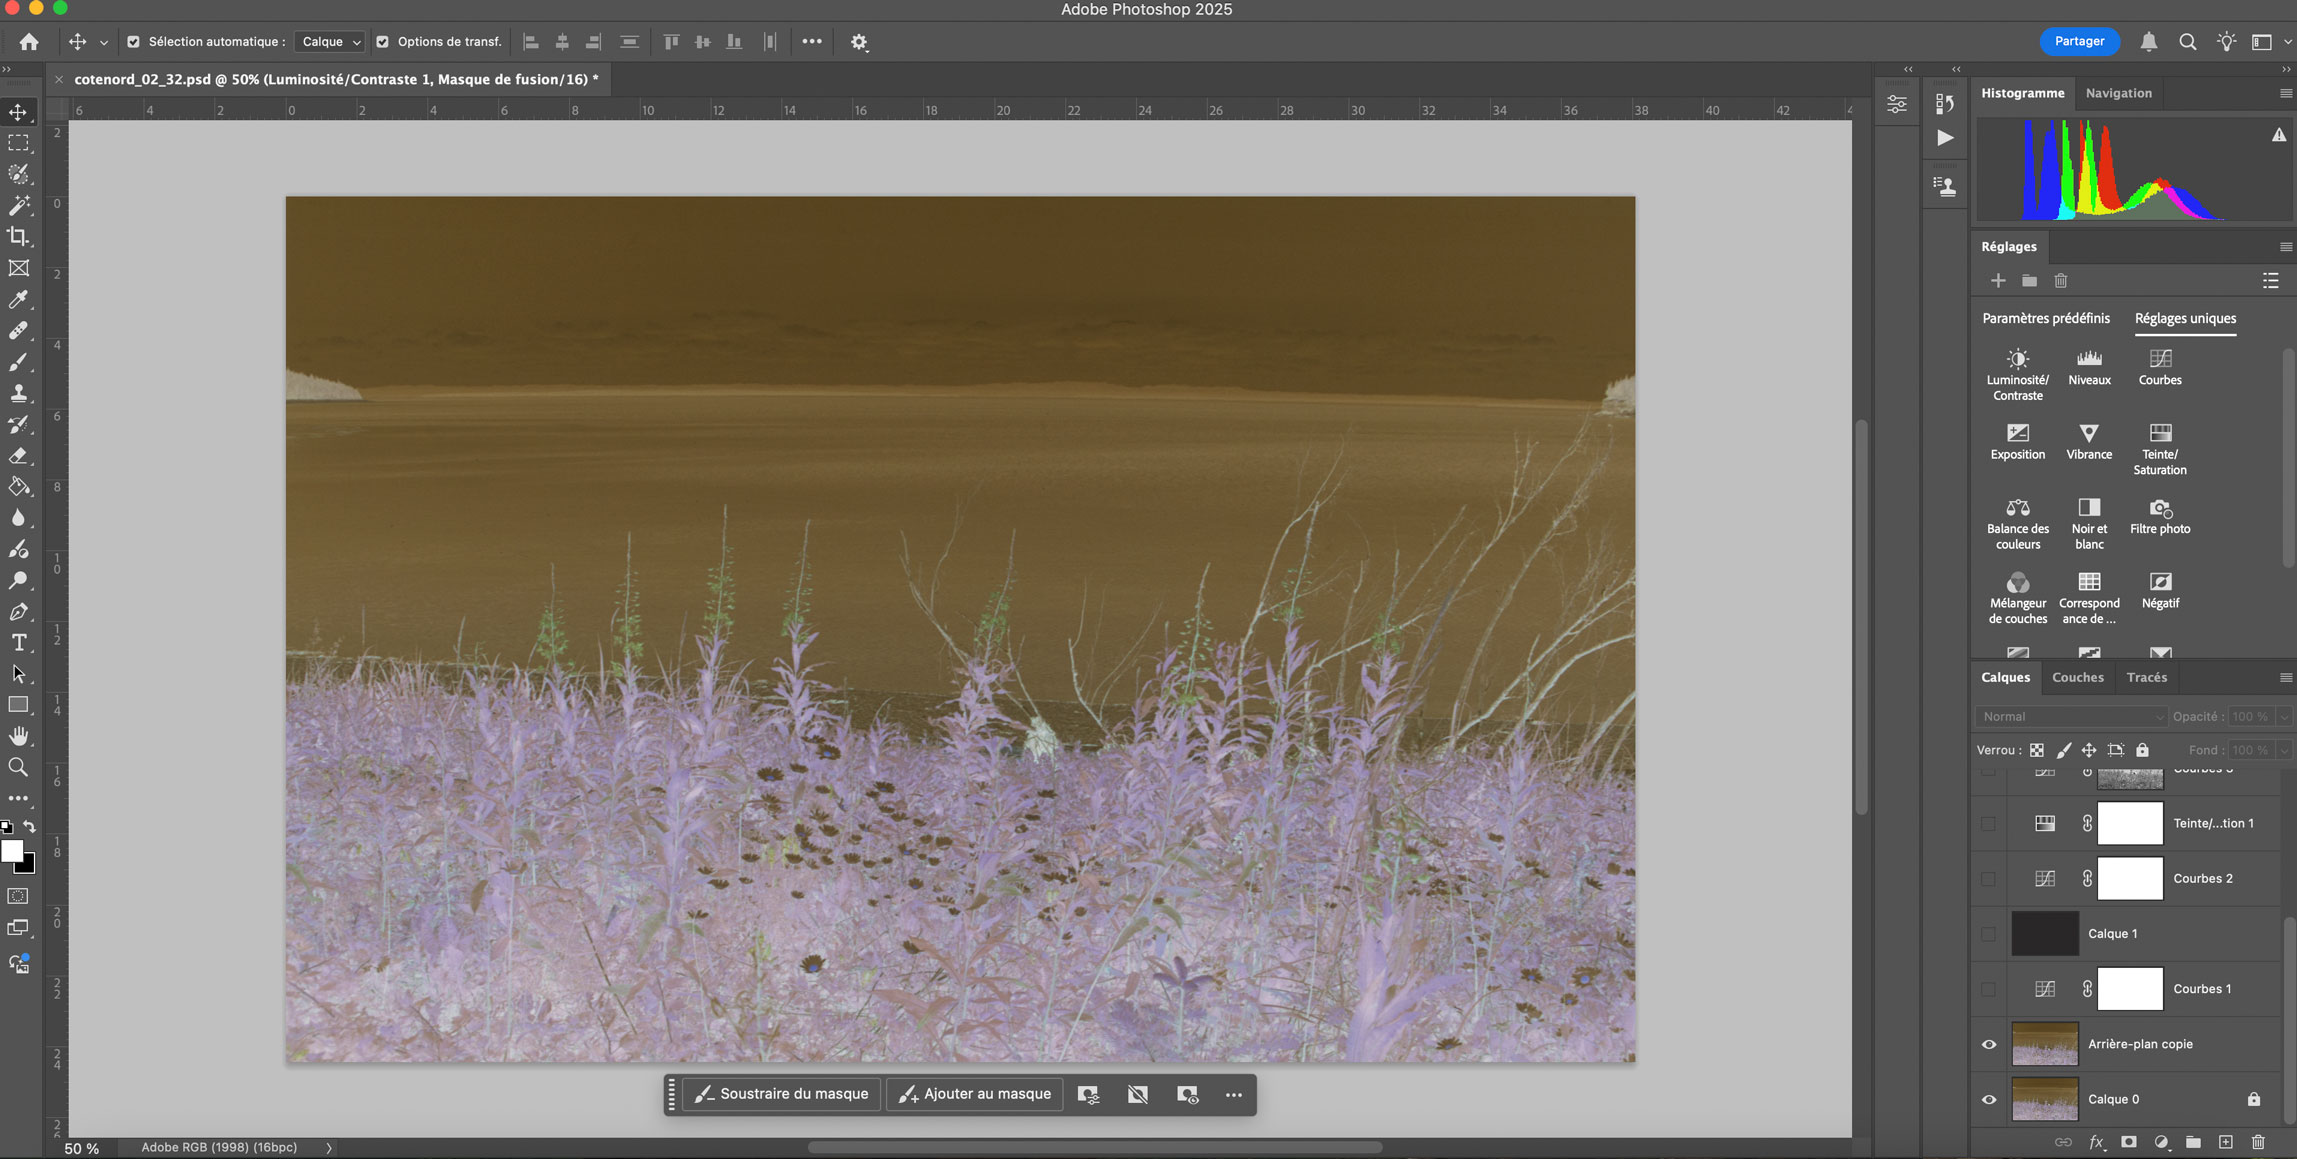This screenshot has width=2297, height=1159.
Task: Delete layer with trash icon
Action: tap(2258, 1142)
